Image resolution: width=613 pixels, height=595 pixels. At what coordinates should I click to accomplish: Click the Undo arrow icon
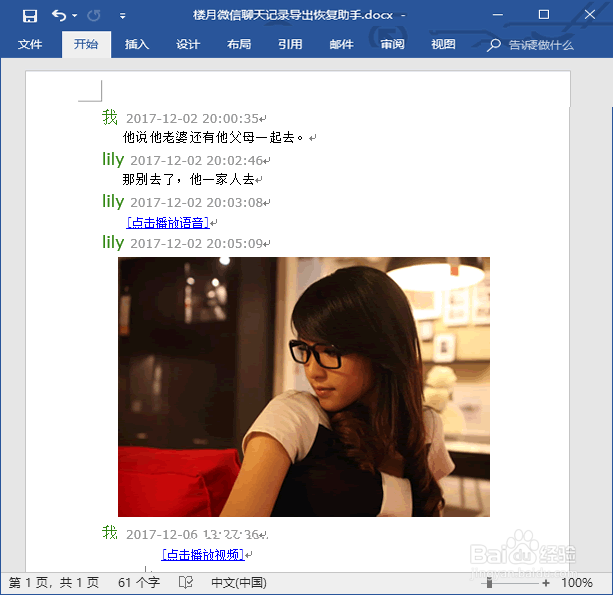[59, 15]
